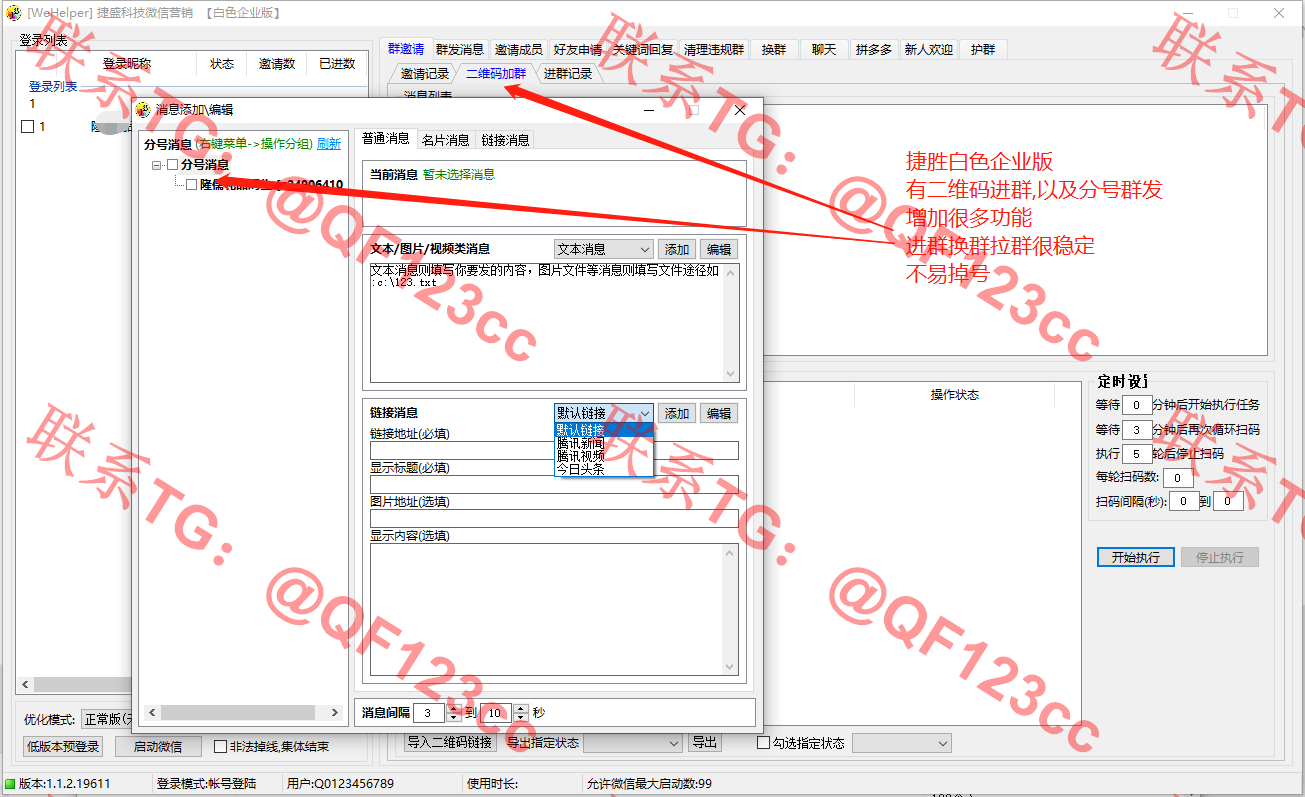The height and width of the screenshot is (797, 1305).
Task: Open the 新人欢迎 main tab
Action: (x=929, y=49)
